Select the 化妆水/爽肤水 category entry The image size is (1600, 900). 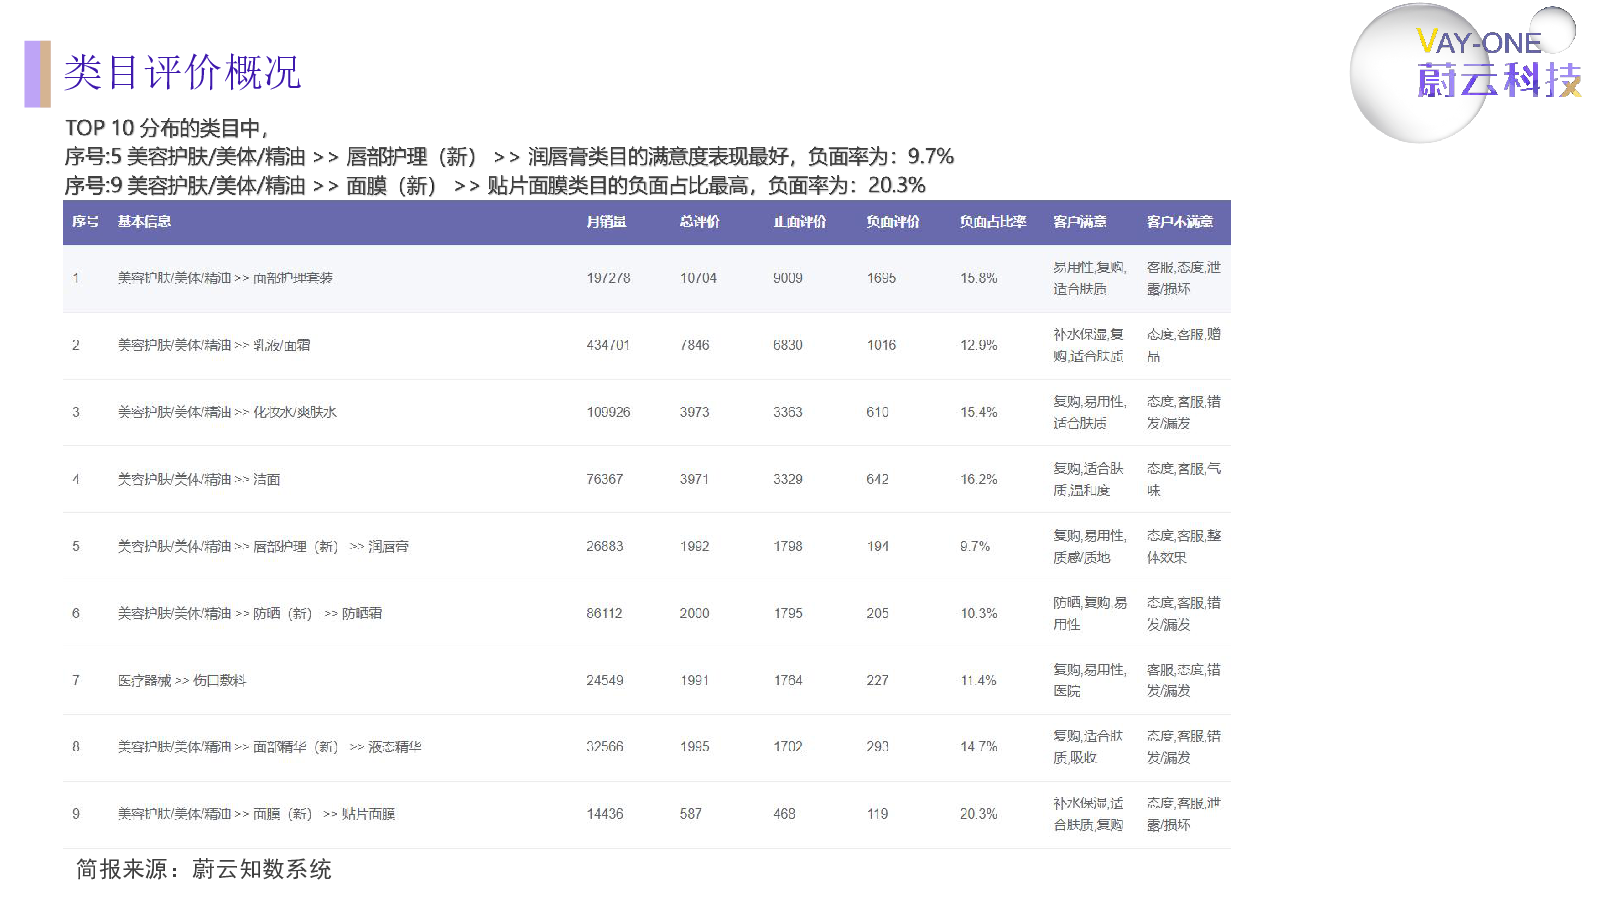tap(227, 412)
